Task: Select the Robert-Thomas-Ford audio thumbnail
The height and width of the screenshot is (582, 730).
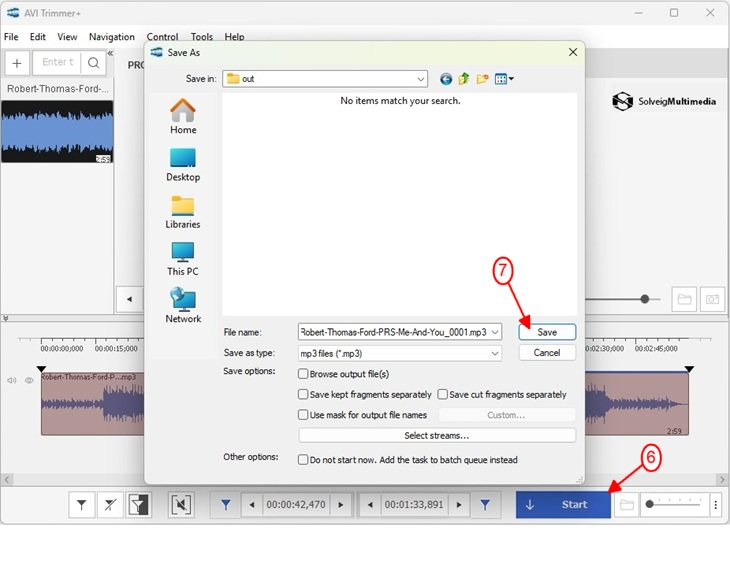Action: (57, 132)
